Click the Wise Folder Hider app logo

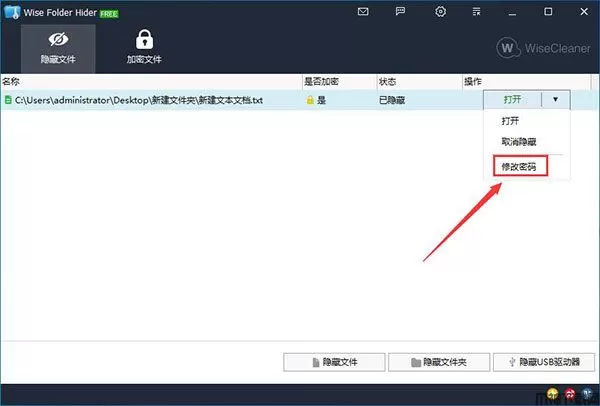[x=12, y=12]
